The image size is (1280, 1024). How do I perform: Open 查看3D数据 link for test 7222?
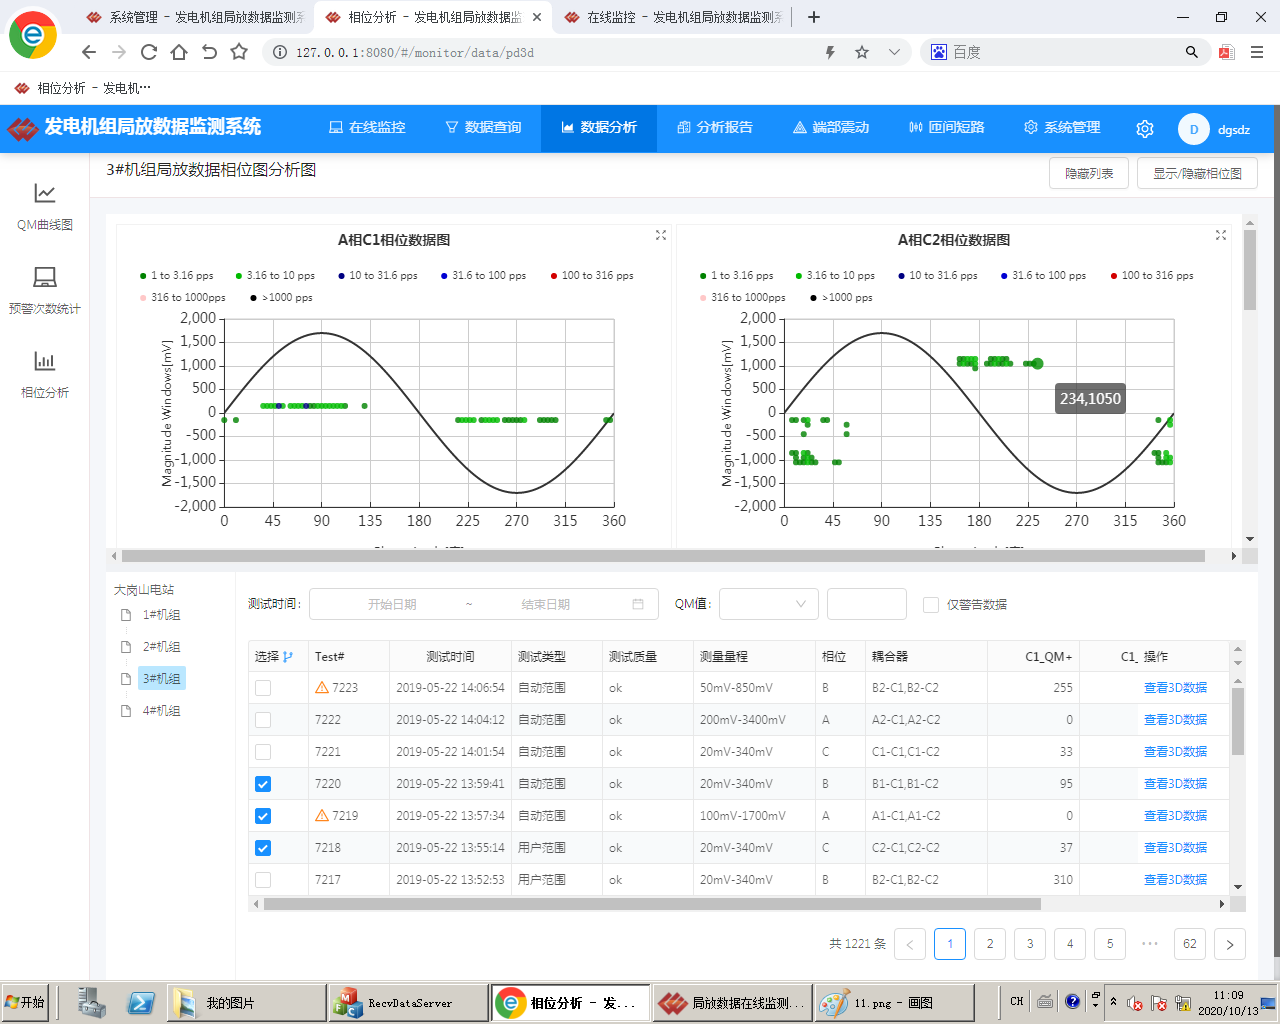click(x=1175, y=720)
